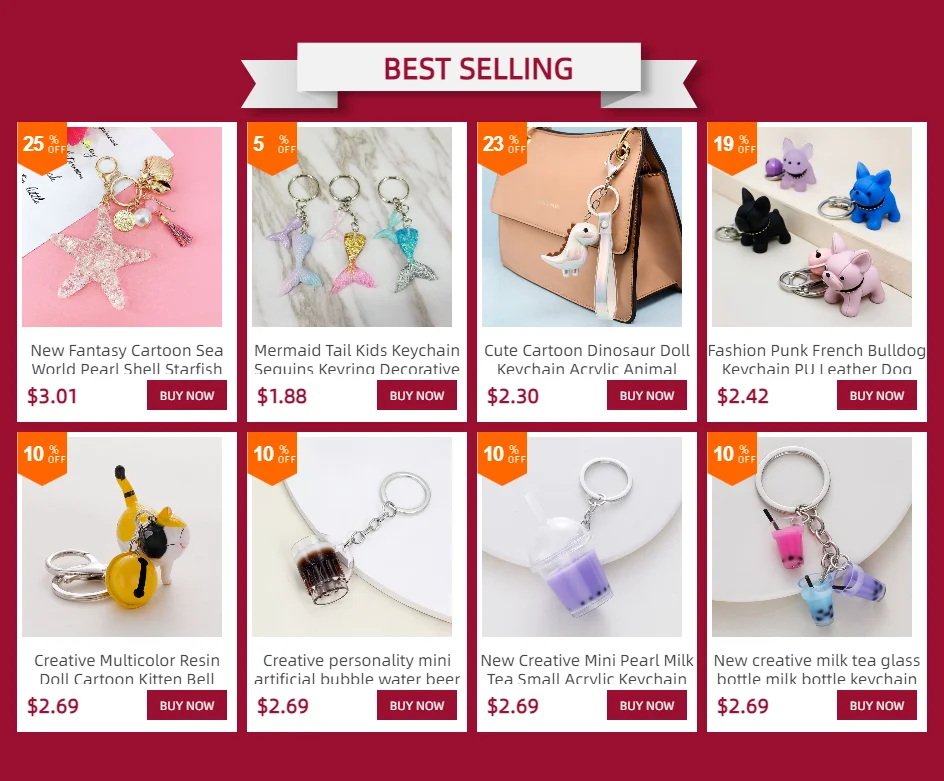Image resolution: width=944 pixels, height=781 pixels.
Task: Click the 19% off badge on bulldog keychain
Action: [x=732, y=148]
